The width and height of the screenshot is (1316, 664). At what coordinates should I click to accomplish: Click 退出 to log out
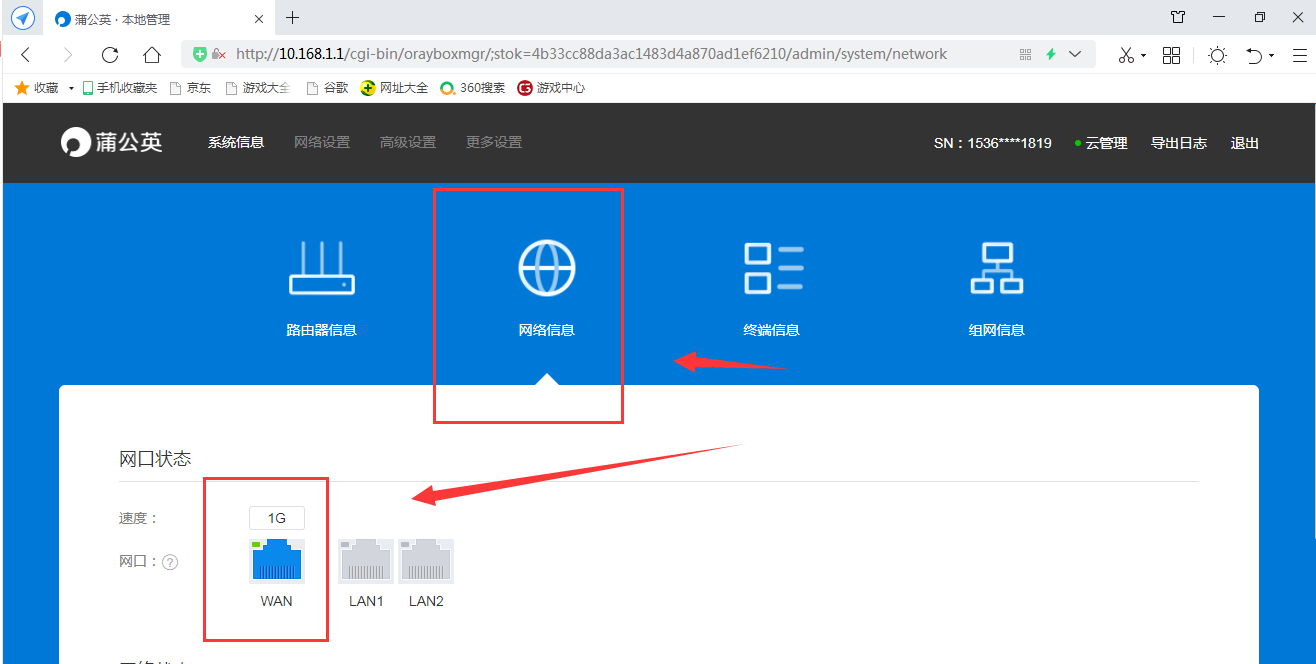1244,143
